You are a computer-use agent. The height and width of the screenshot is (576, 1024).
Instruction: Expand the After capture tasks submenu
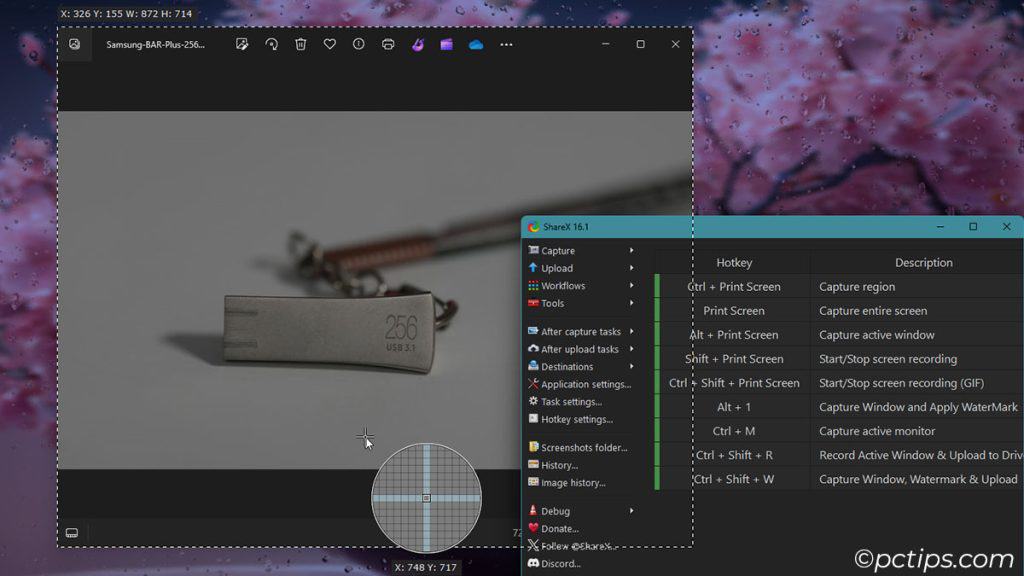coord(580,332)
